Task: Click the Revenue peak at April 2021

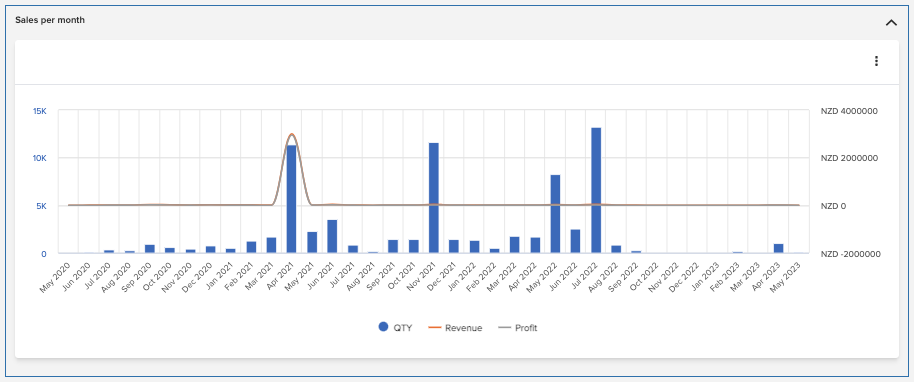Action: click(x=291, y=134)
